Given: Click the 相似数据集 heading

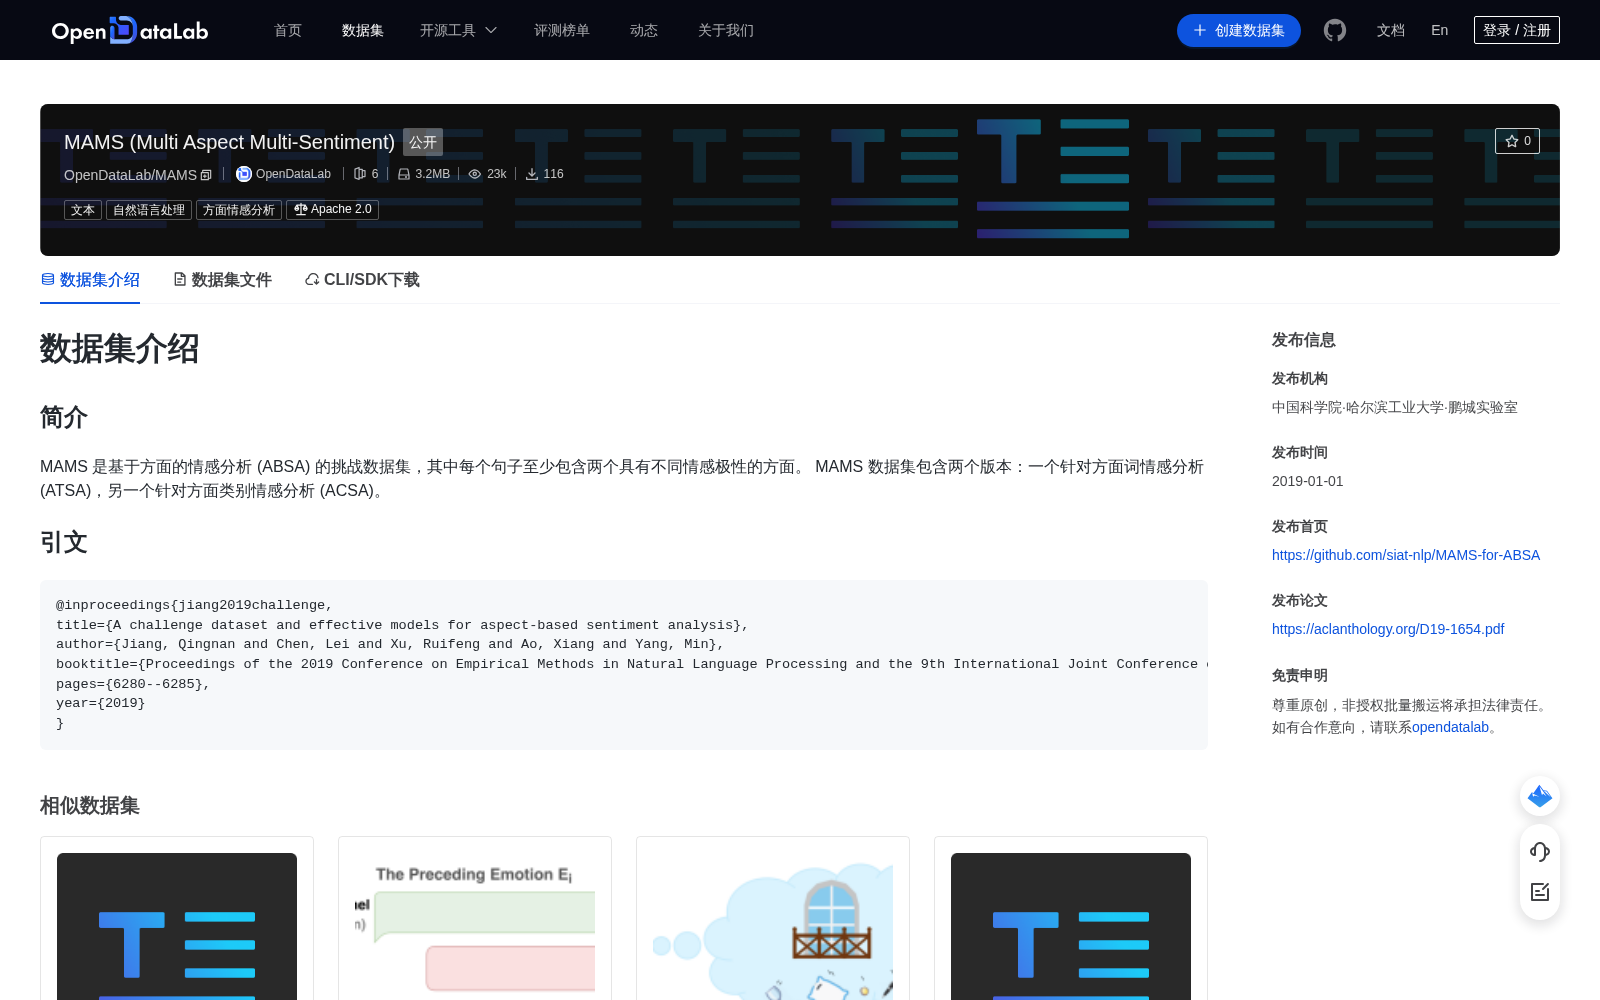Looking at the screenshot, I should (x=90, y=806).
